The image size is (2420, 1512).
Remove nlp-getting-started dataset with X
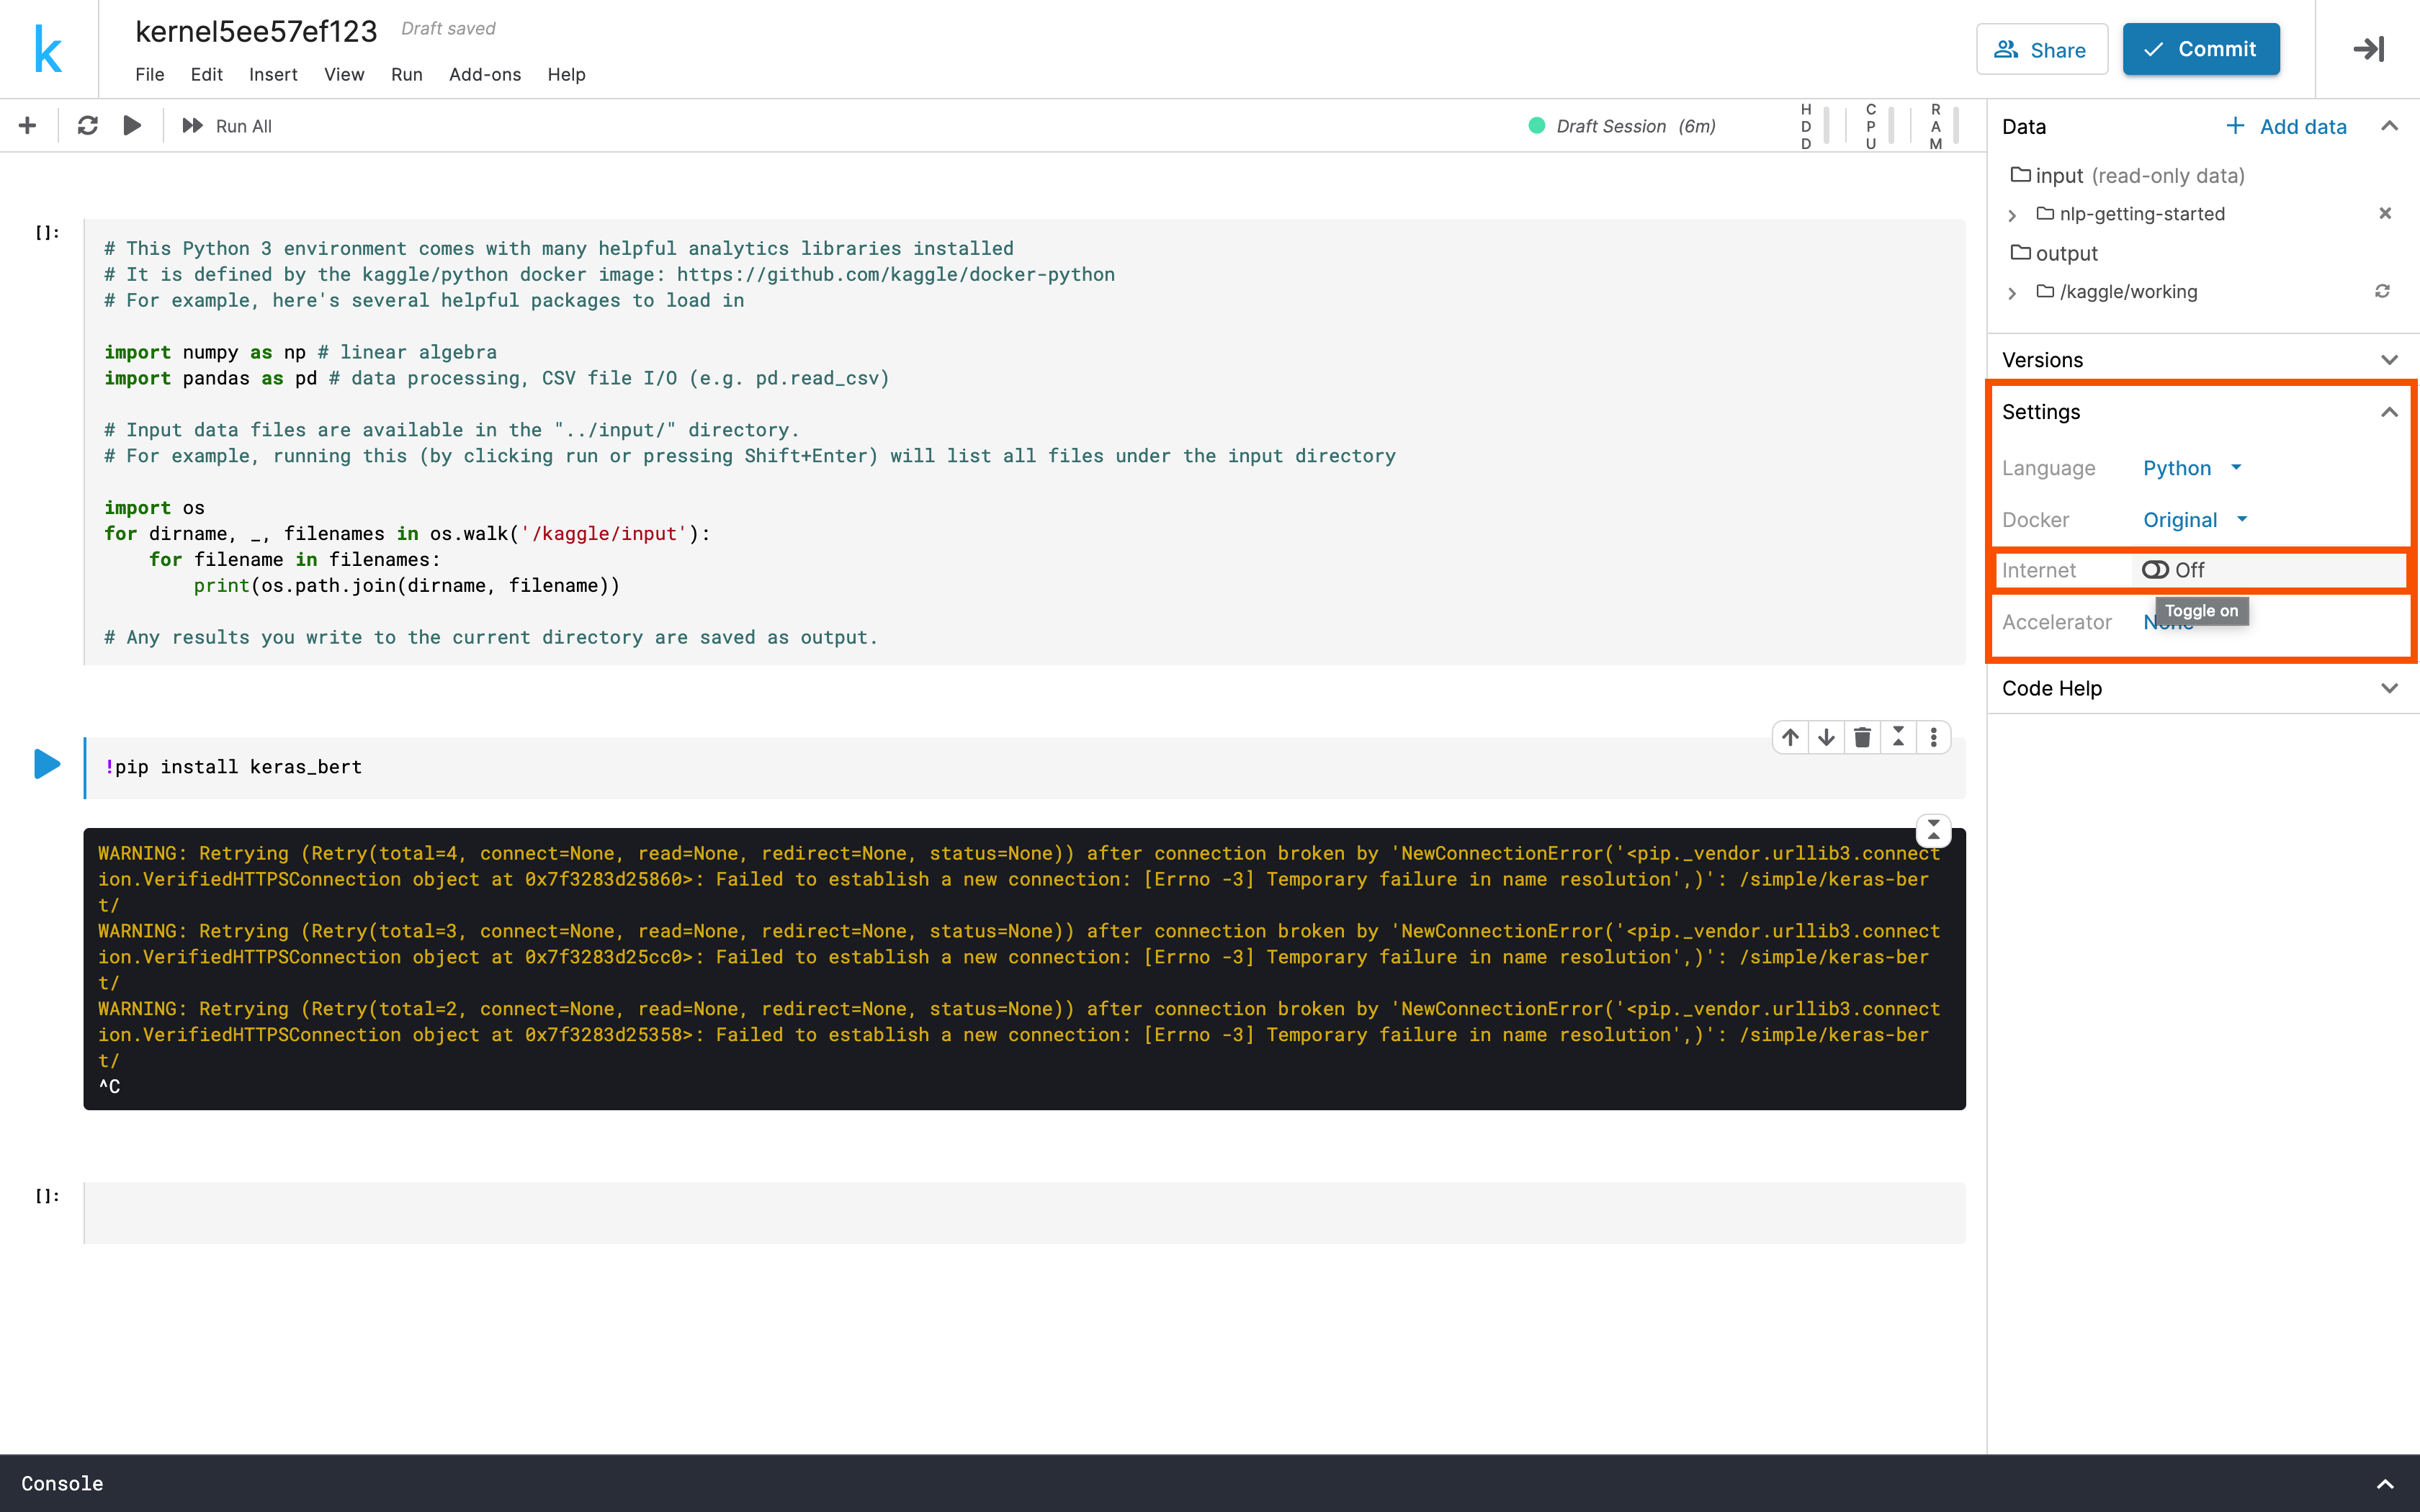click(x=2384, y=213)
